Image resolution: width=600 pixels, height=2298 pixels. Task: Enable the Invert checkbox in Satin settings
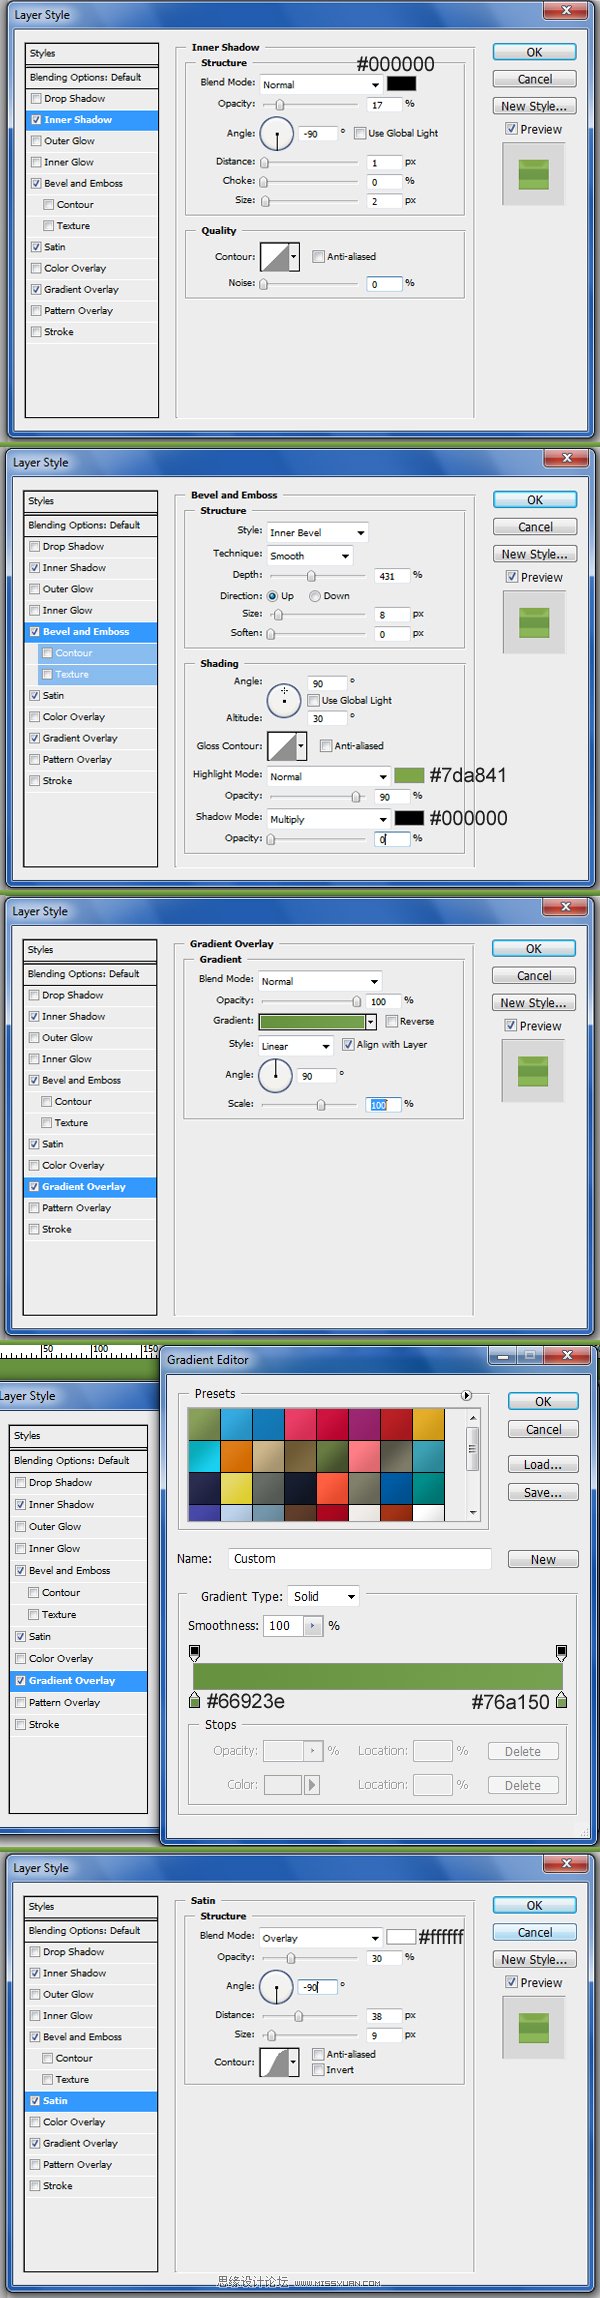pos(318,2070)
